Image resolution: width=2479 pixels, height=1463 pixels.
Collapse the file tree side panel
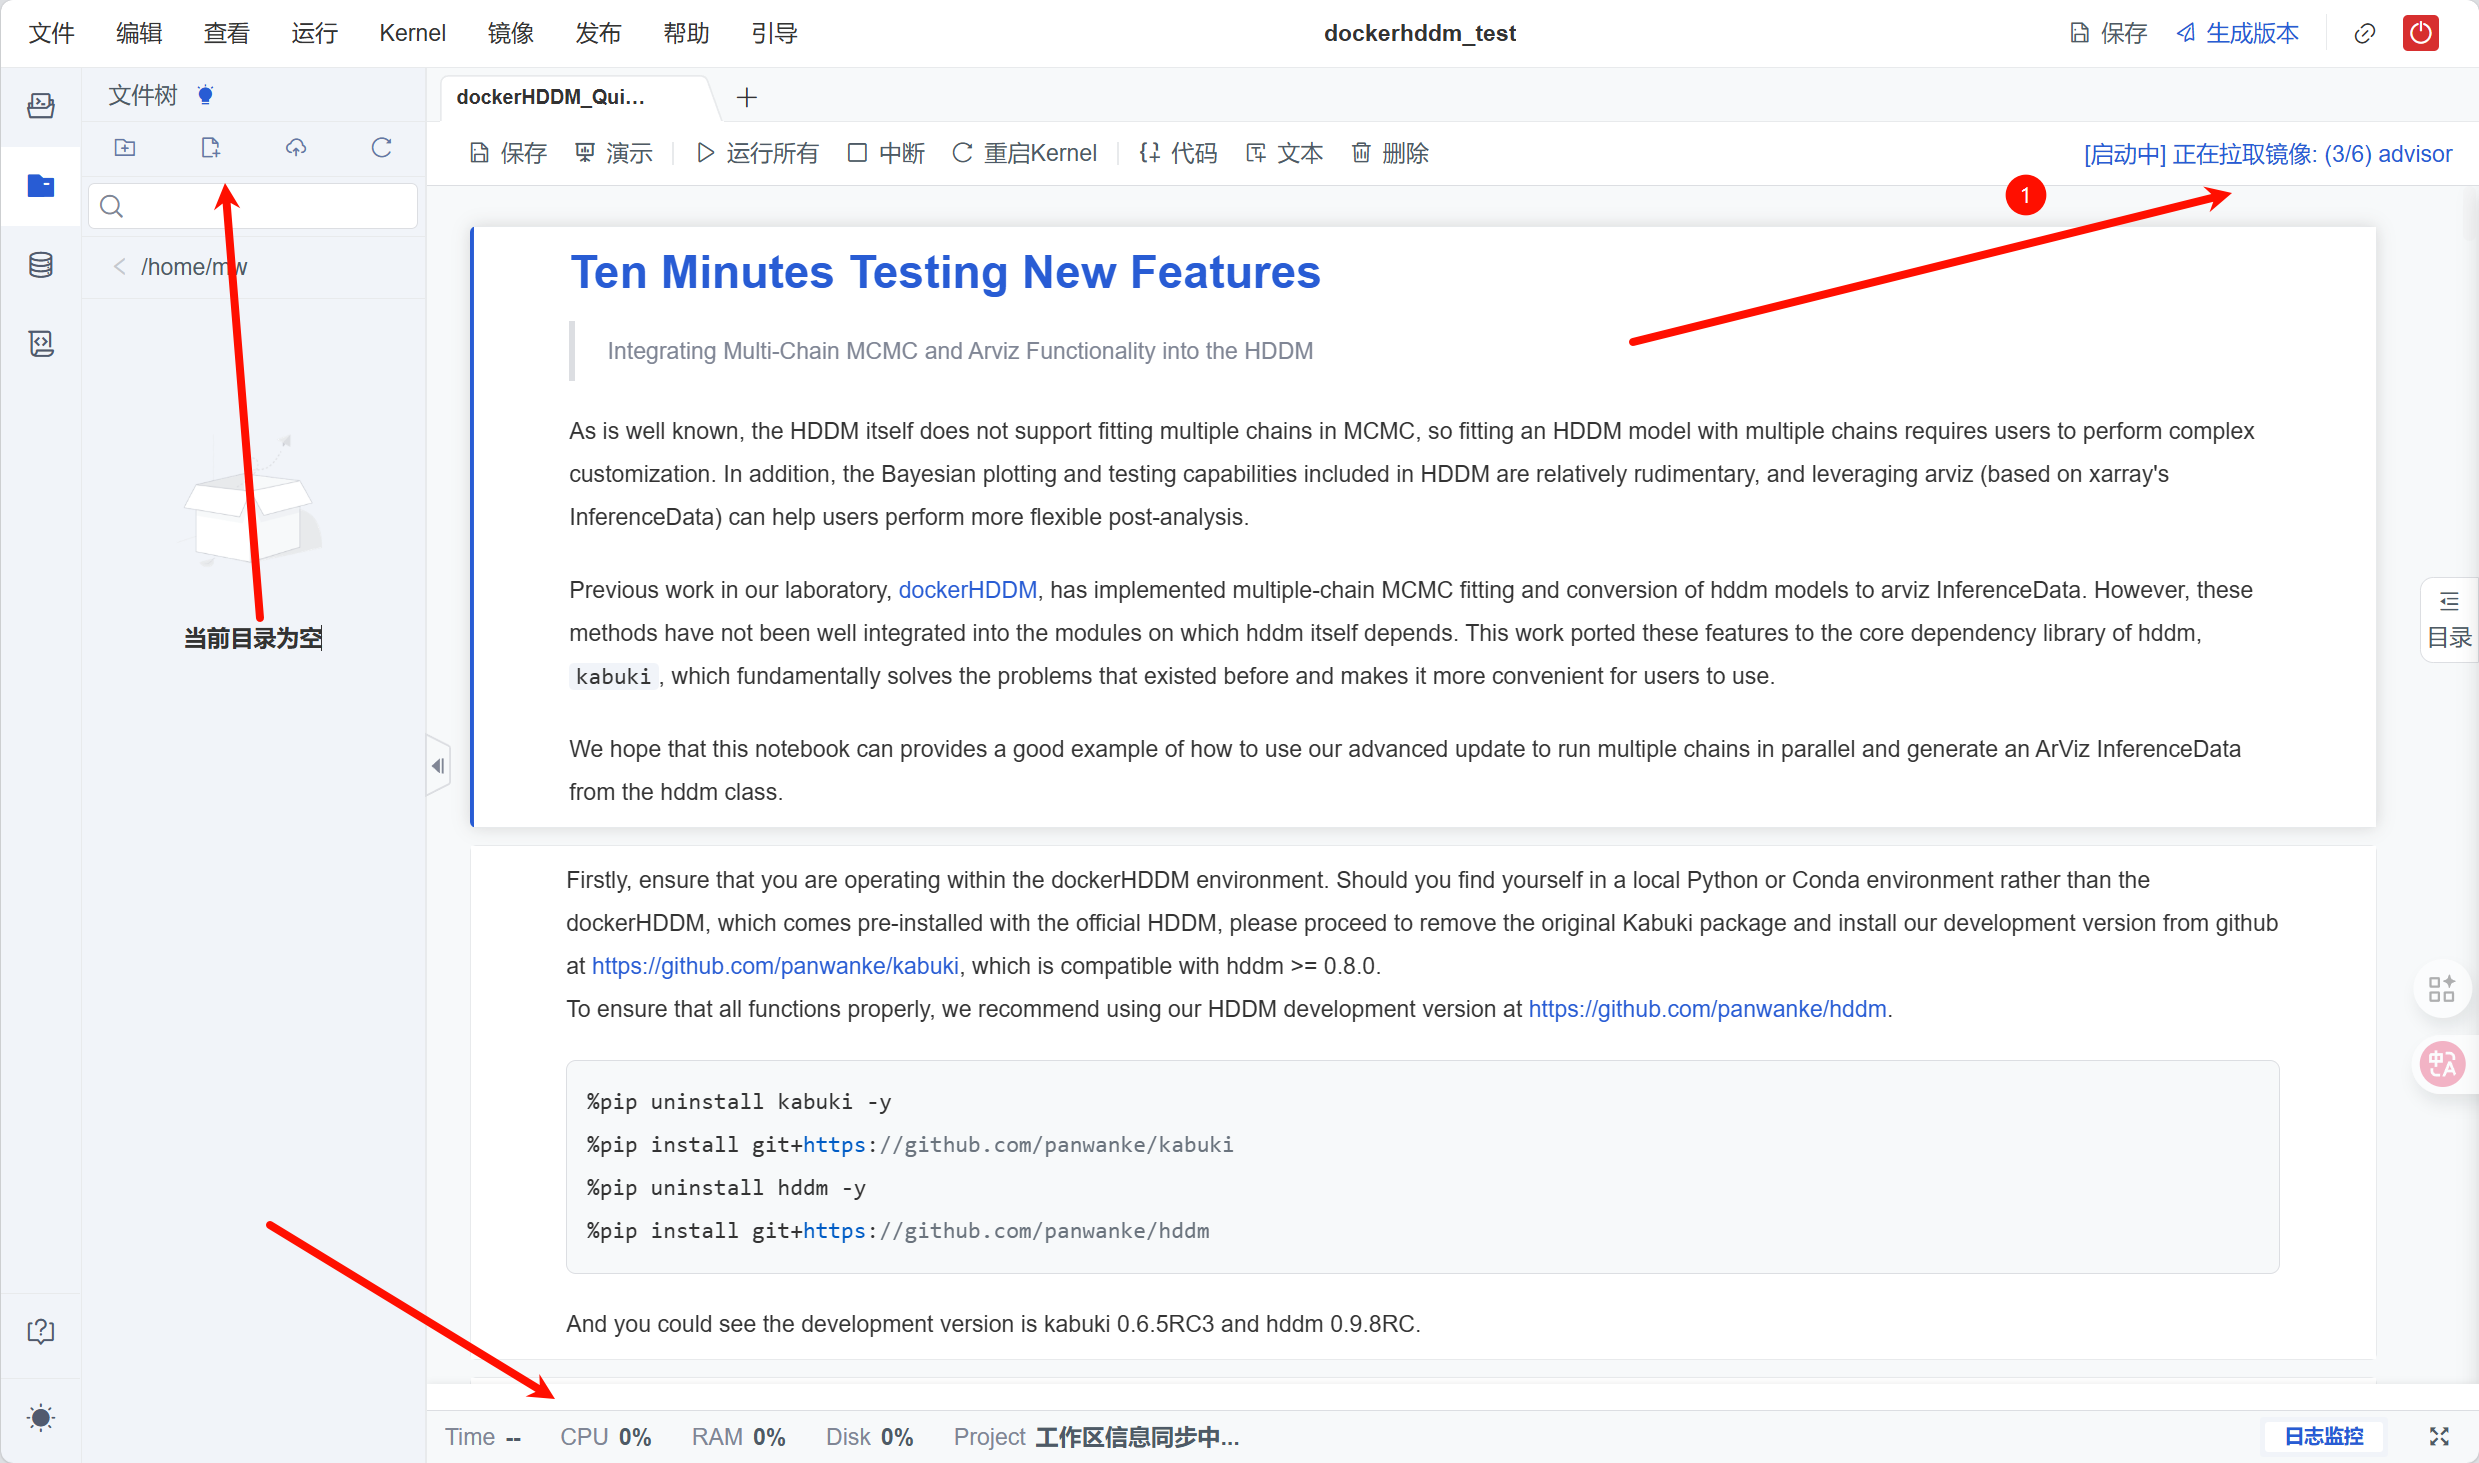438,766
